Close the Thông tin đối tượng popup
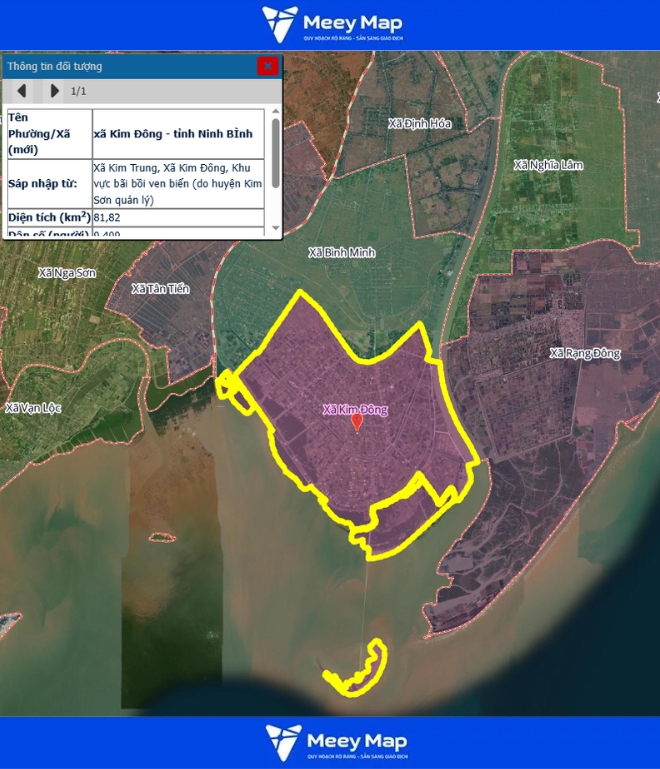The height and width of the screenshot is (769, 660). [x=267, y=66]
